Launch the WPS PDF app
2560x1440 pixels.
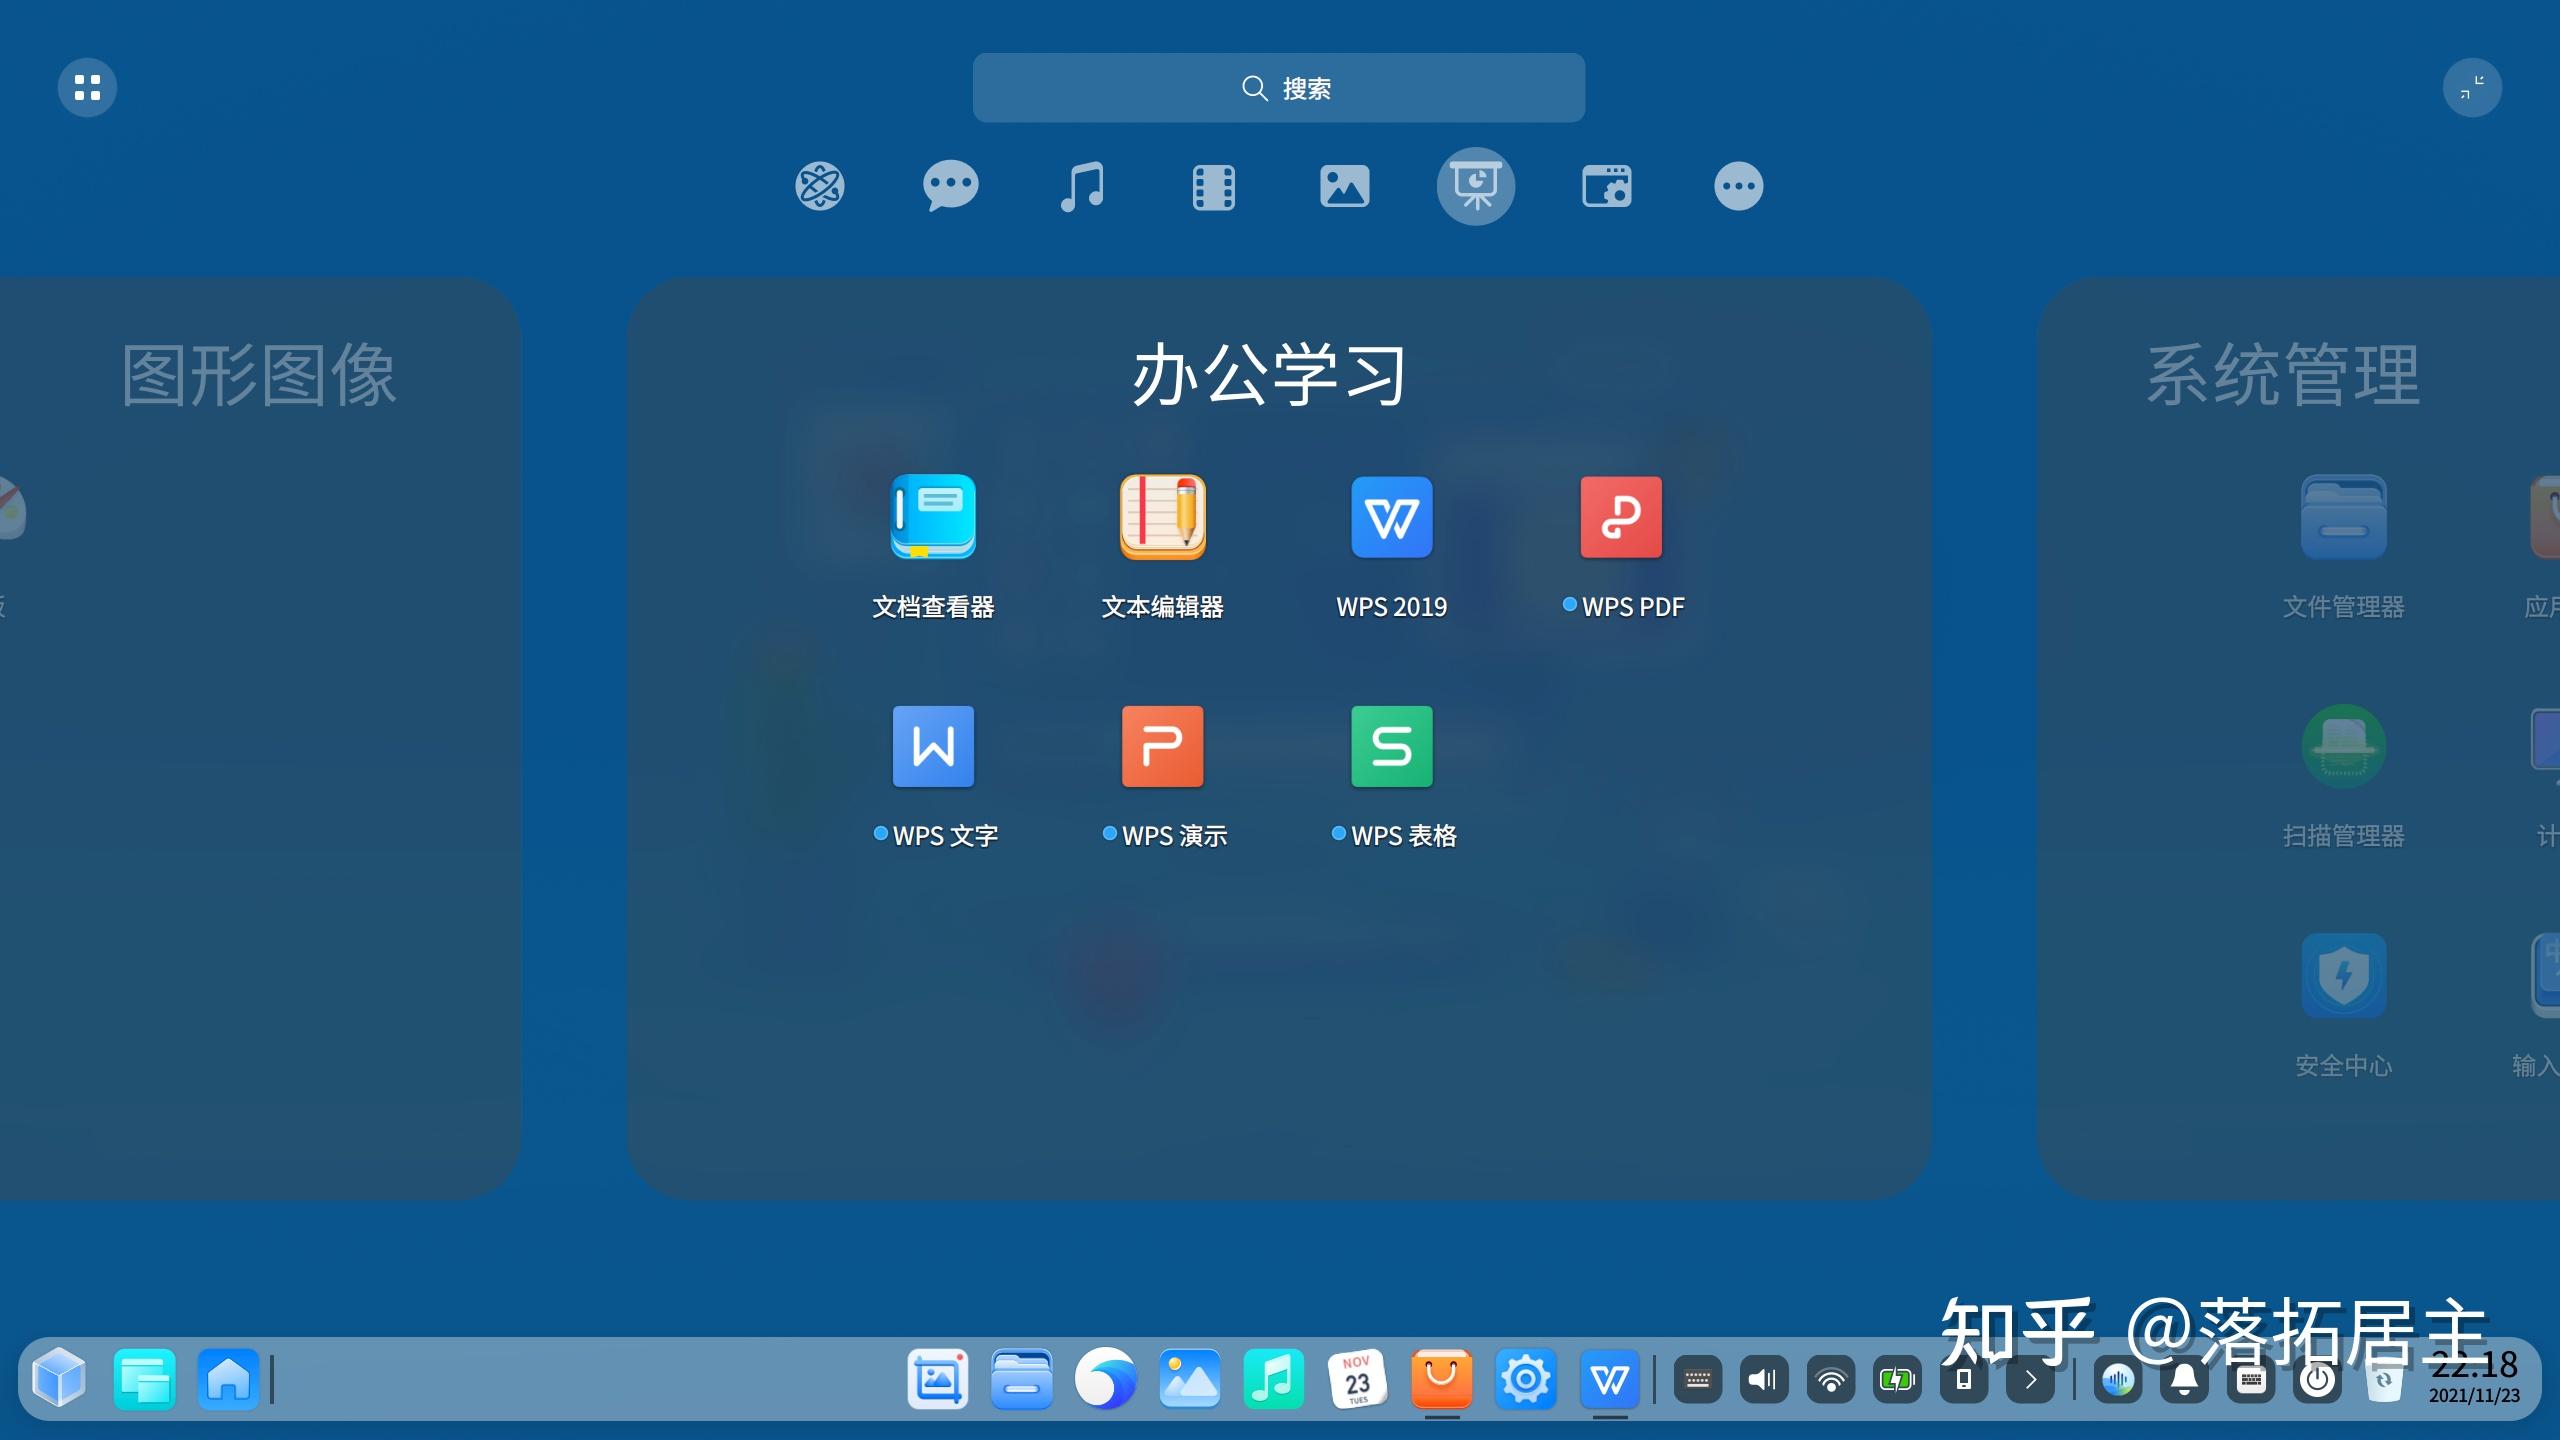point(1621,517)
